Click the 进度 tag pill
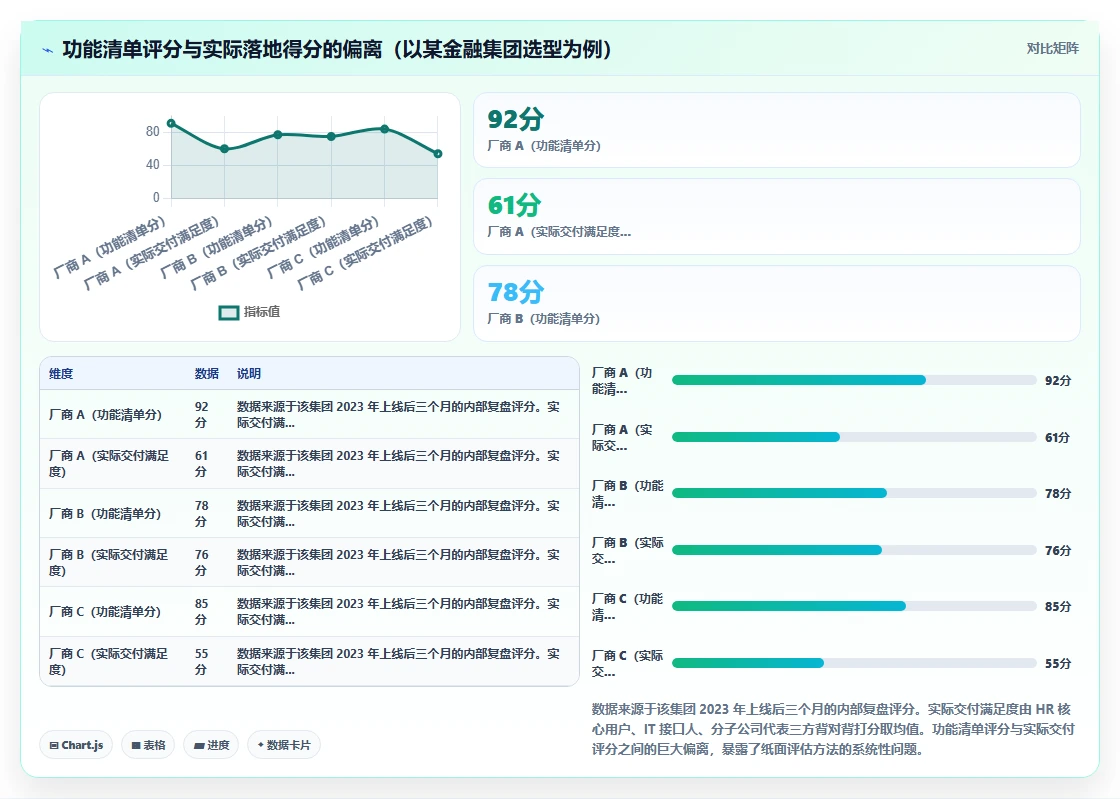The width and height of the screenshot is (1120, 799). pos(211,745)
